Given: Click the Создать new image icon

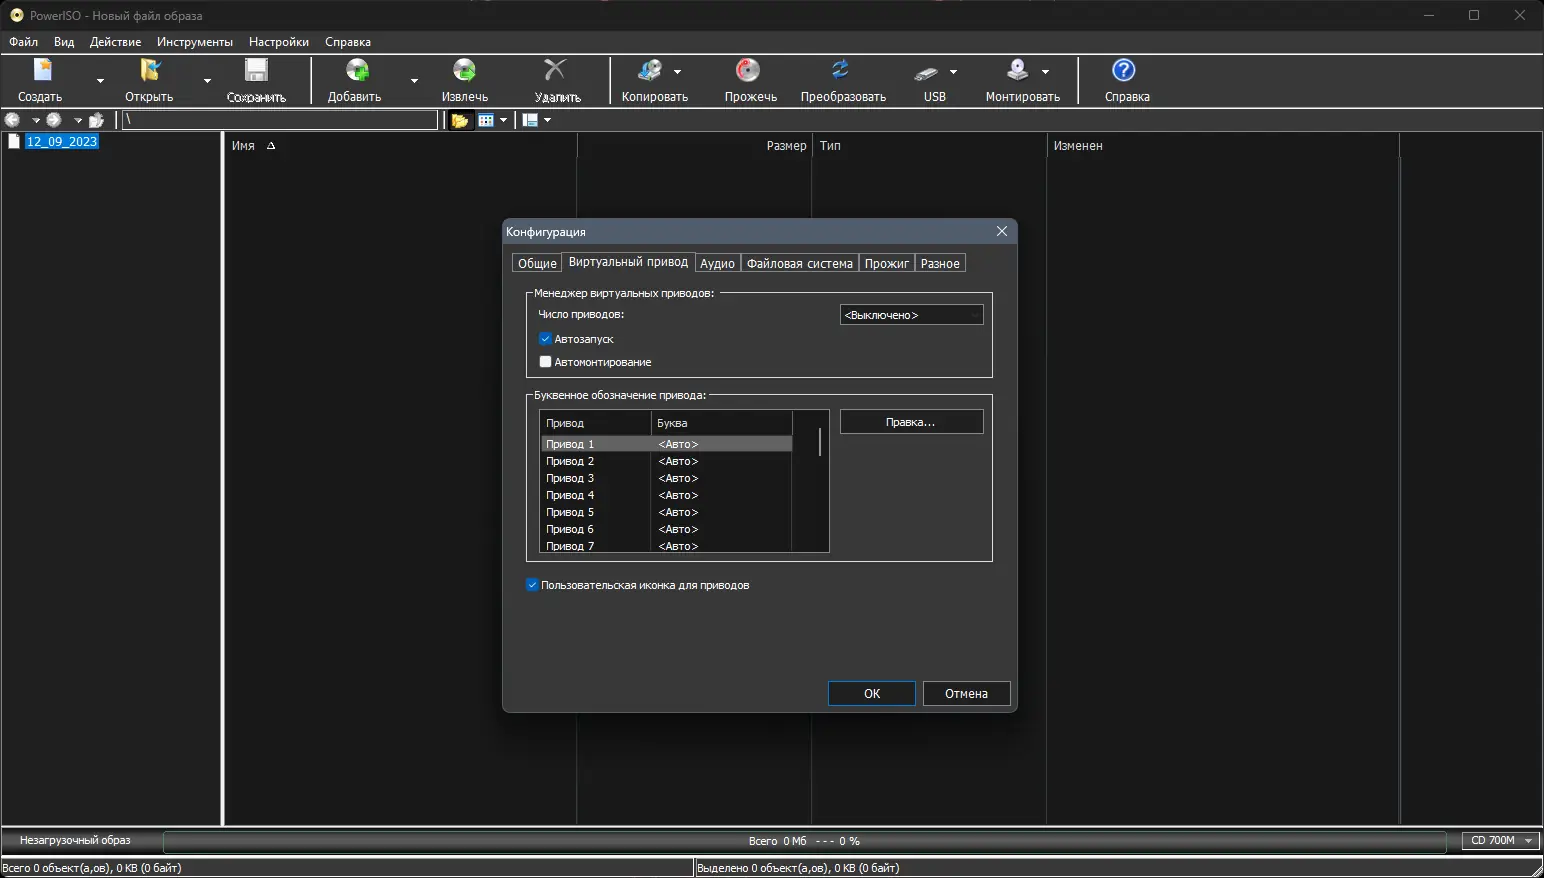Looking at the screenshot, I should pyautogui.click(x=41, y=70).
